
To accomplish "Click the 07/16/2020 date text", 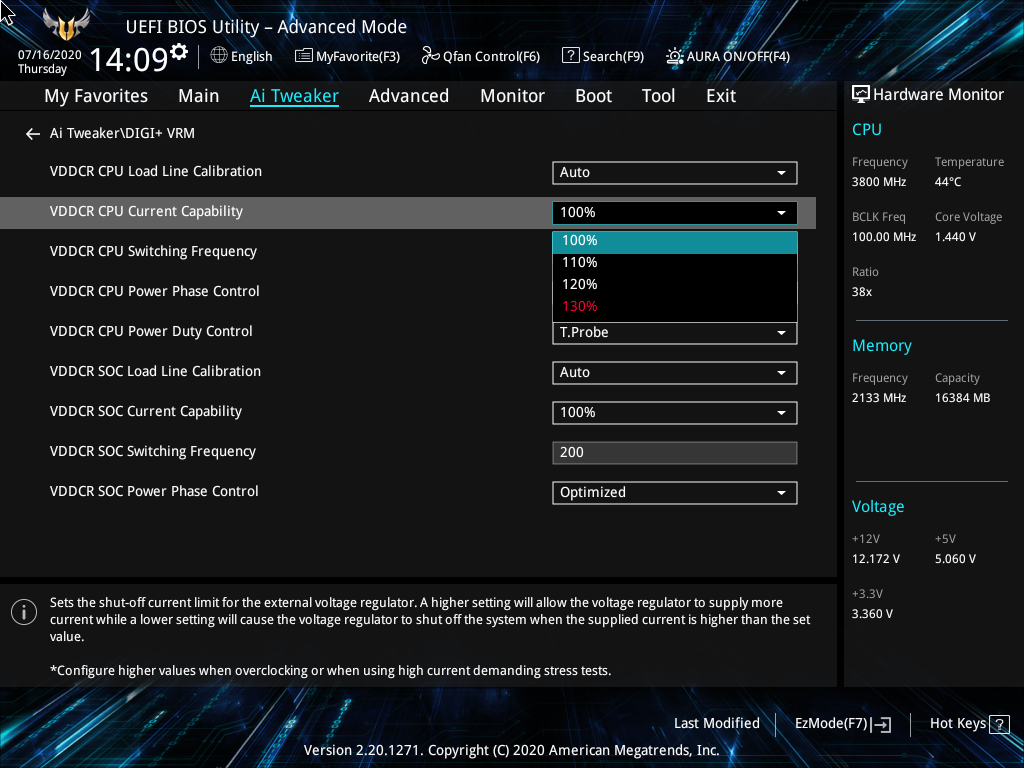I will [x=50, y=55].
